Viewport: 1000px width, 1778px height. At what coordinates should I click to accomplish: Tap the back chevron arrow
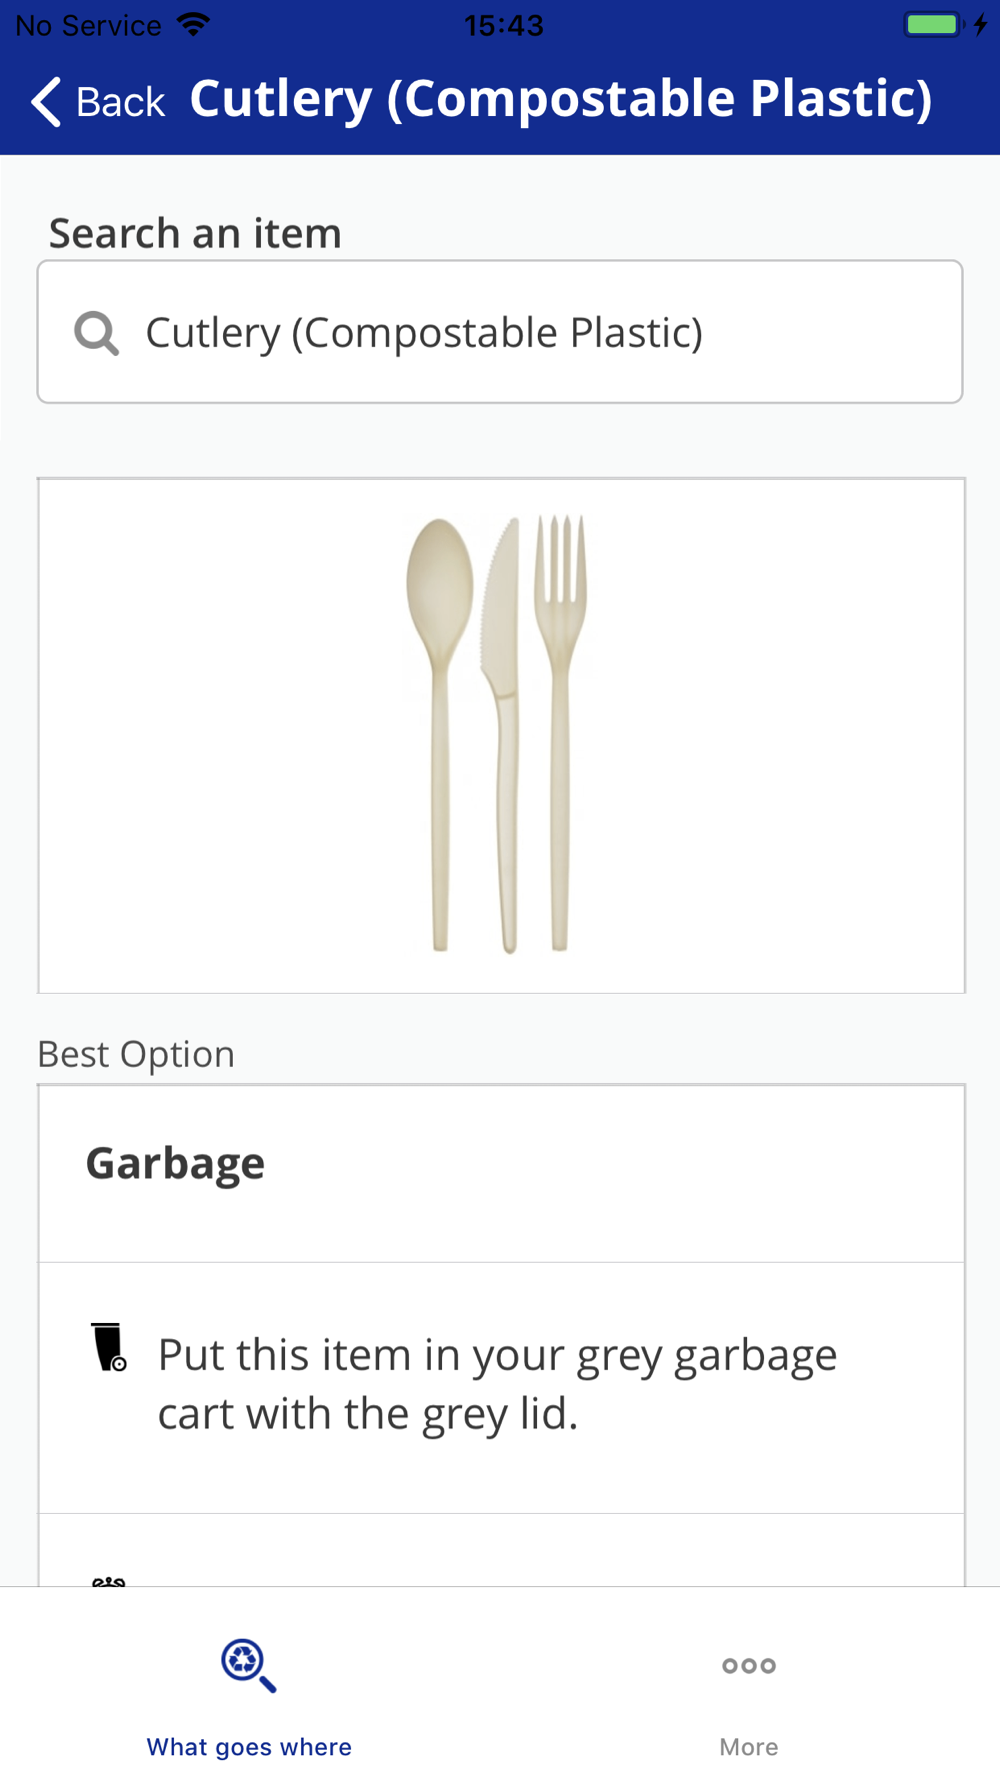pyautogui.click(x=47, y=102)
